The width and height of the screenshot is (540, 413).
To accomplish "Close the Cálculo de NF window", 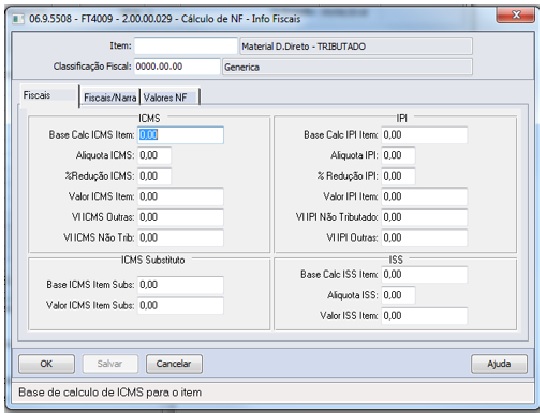I will tap(516, 15).
